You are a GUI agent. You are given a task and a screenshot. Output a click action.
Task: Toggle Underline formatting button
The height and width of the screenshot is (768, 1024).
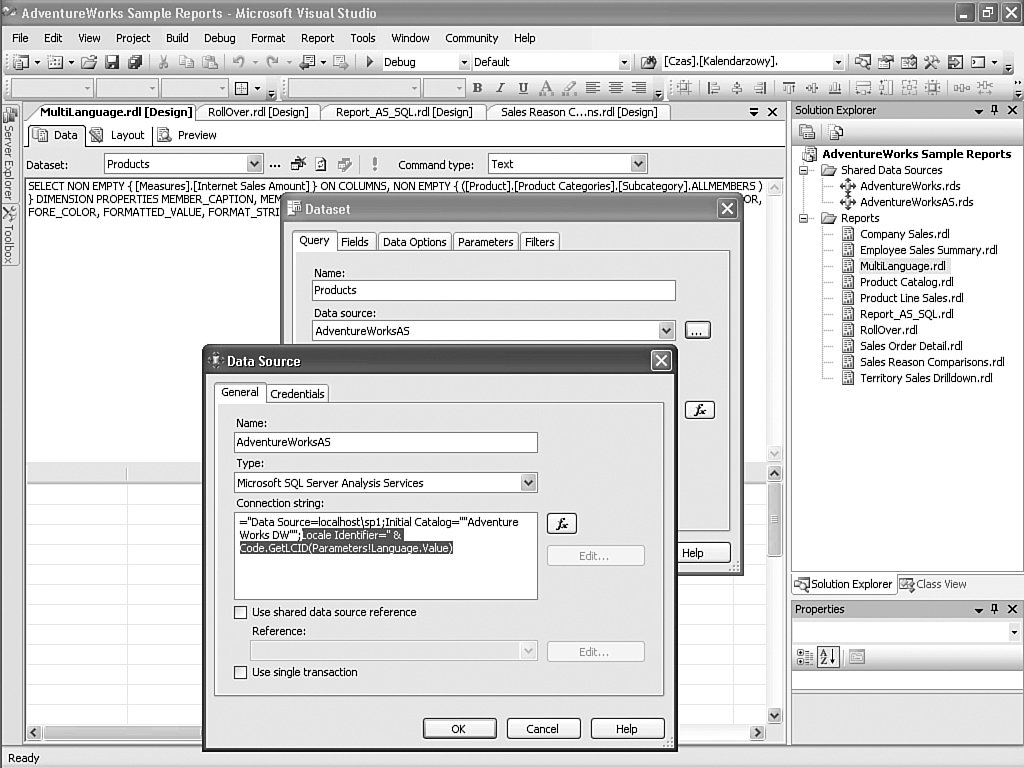(523, 88)
